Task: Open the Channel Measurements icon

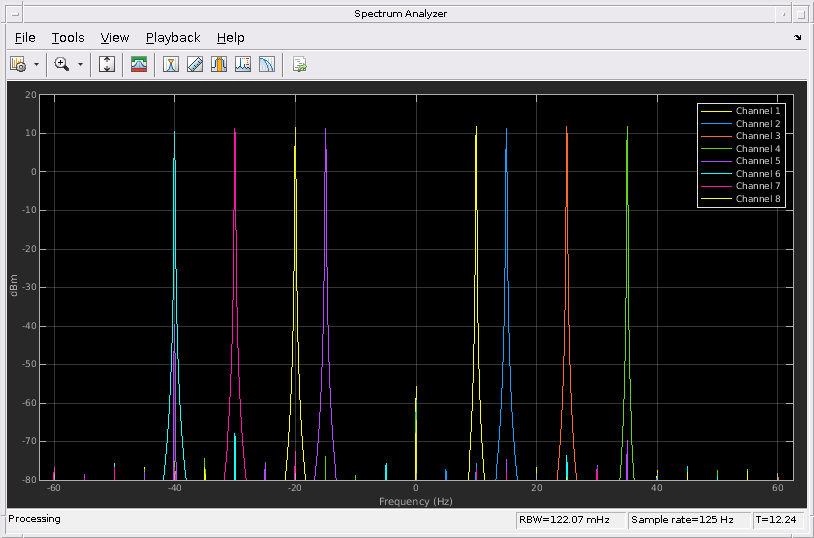Action: coord(219,64)
